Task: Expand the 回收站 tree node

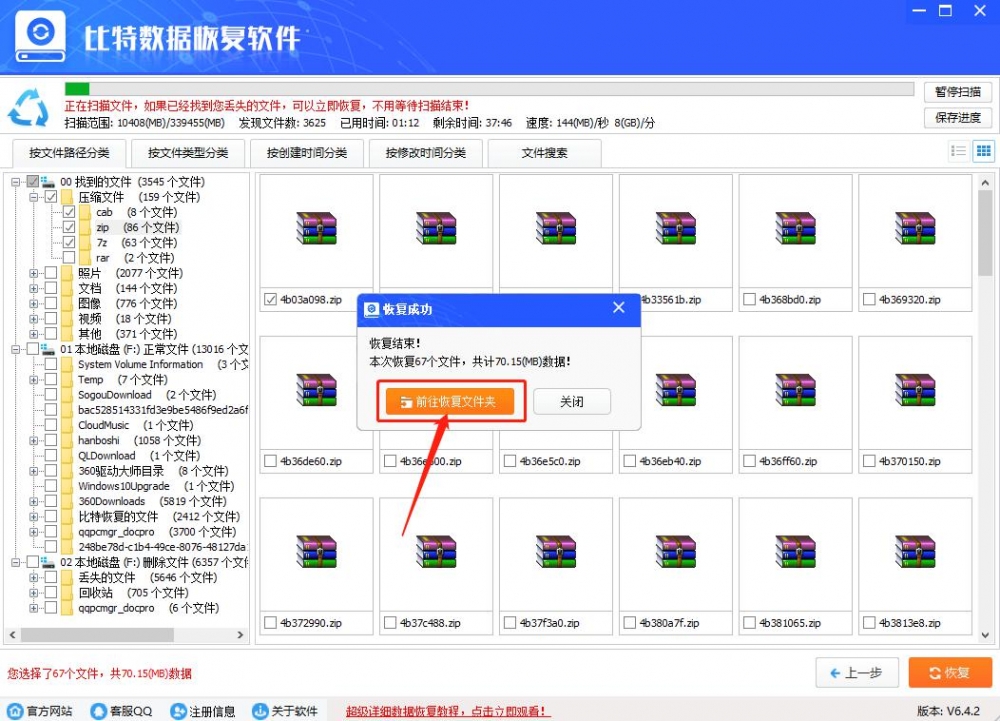Action: click(33, 593)
